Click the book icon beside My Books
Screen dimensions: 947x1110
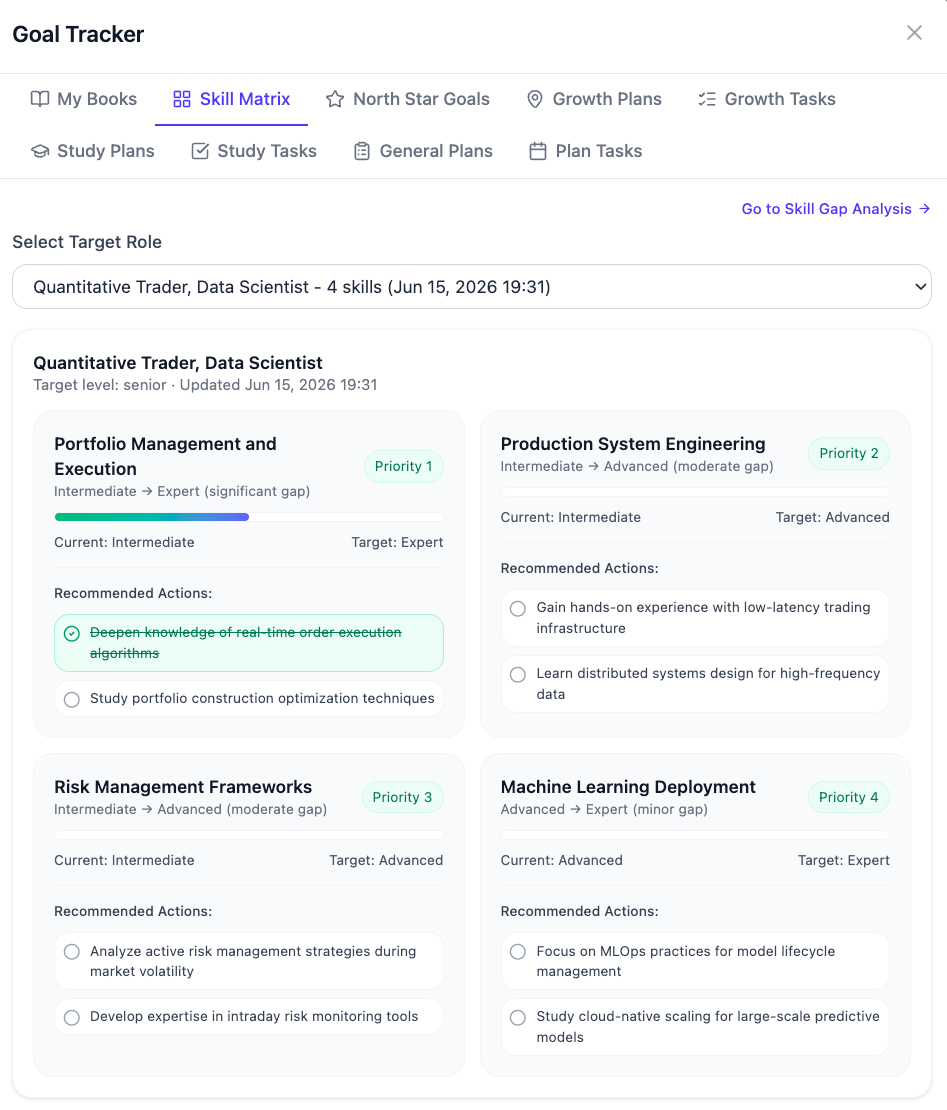[x=40, y=99]
